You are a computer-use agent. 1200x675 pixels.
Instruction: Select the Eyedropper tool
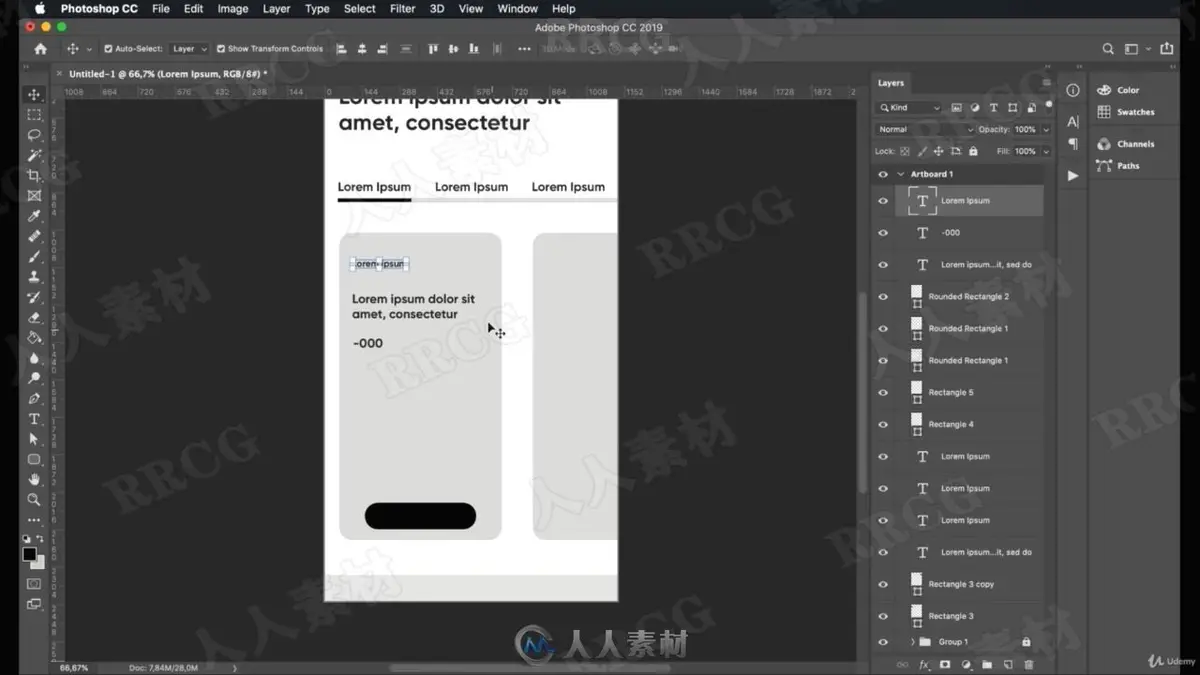click(x=34, y=216)
